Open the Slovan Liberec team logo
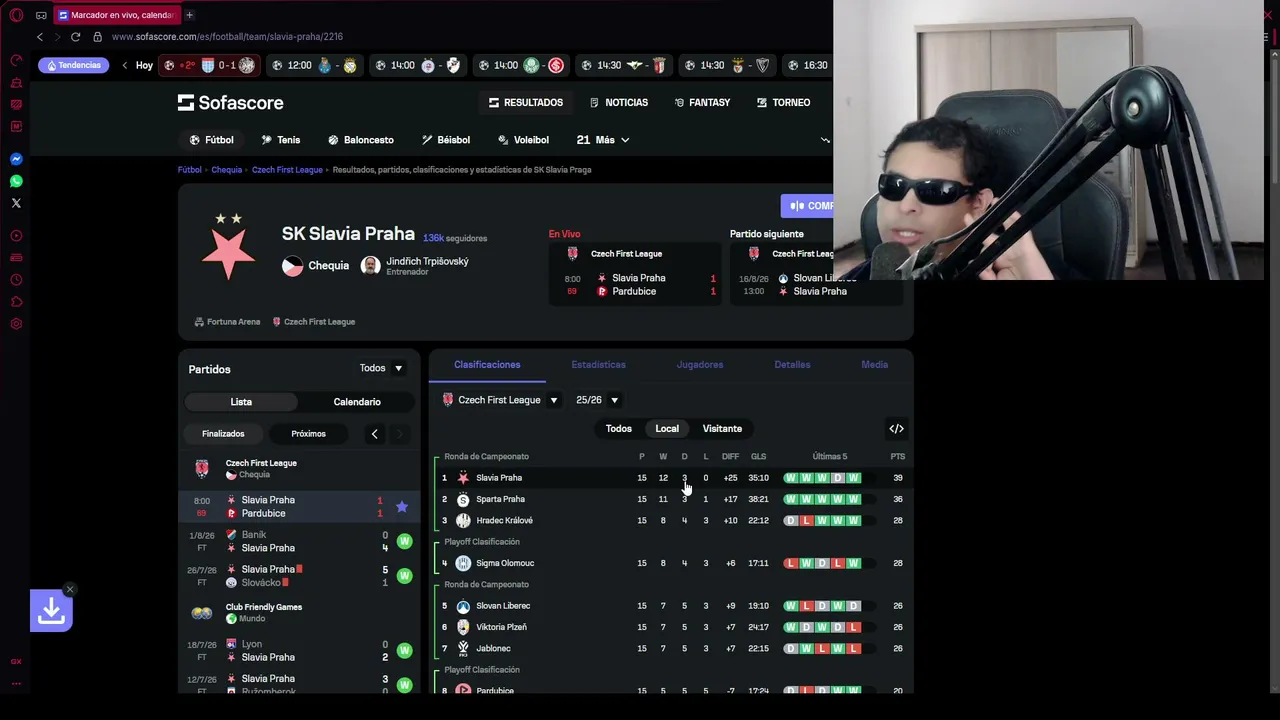Viewport: 1280px width, 720px height. (x=463, y=606)
